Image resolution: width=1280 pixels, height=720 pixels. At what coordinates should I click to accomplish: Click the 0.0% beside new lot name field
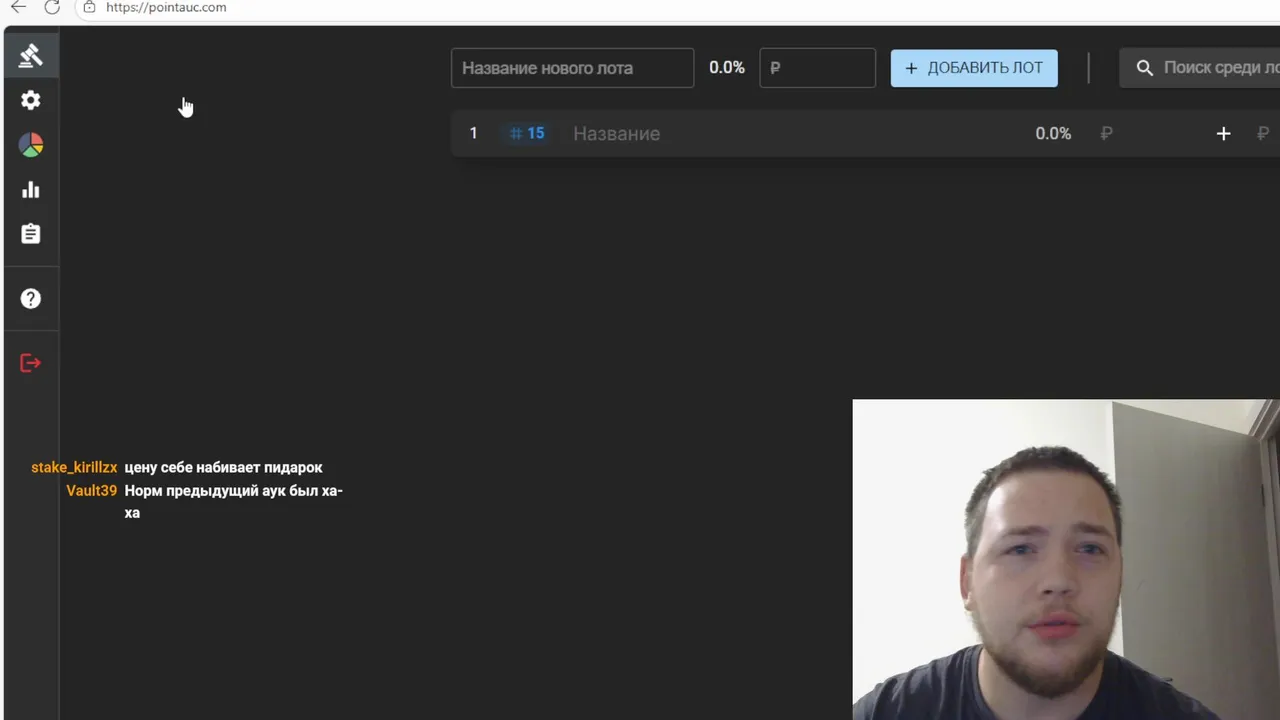(727, 68)
